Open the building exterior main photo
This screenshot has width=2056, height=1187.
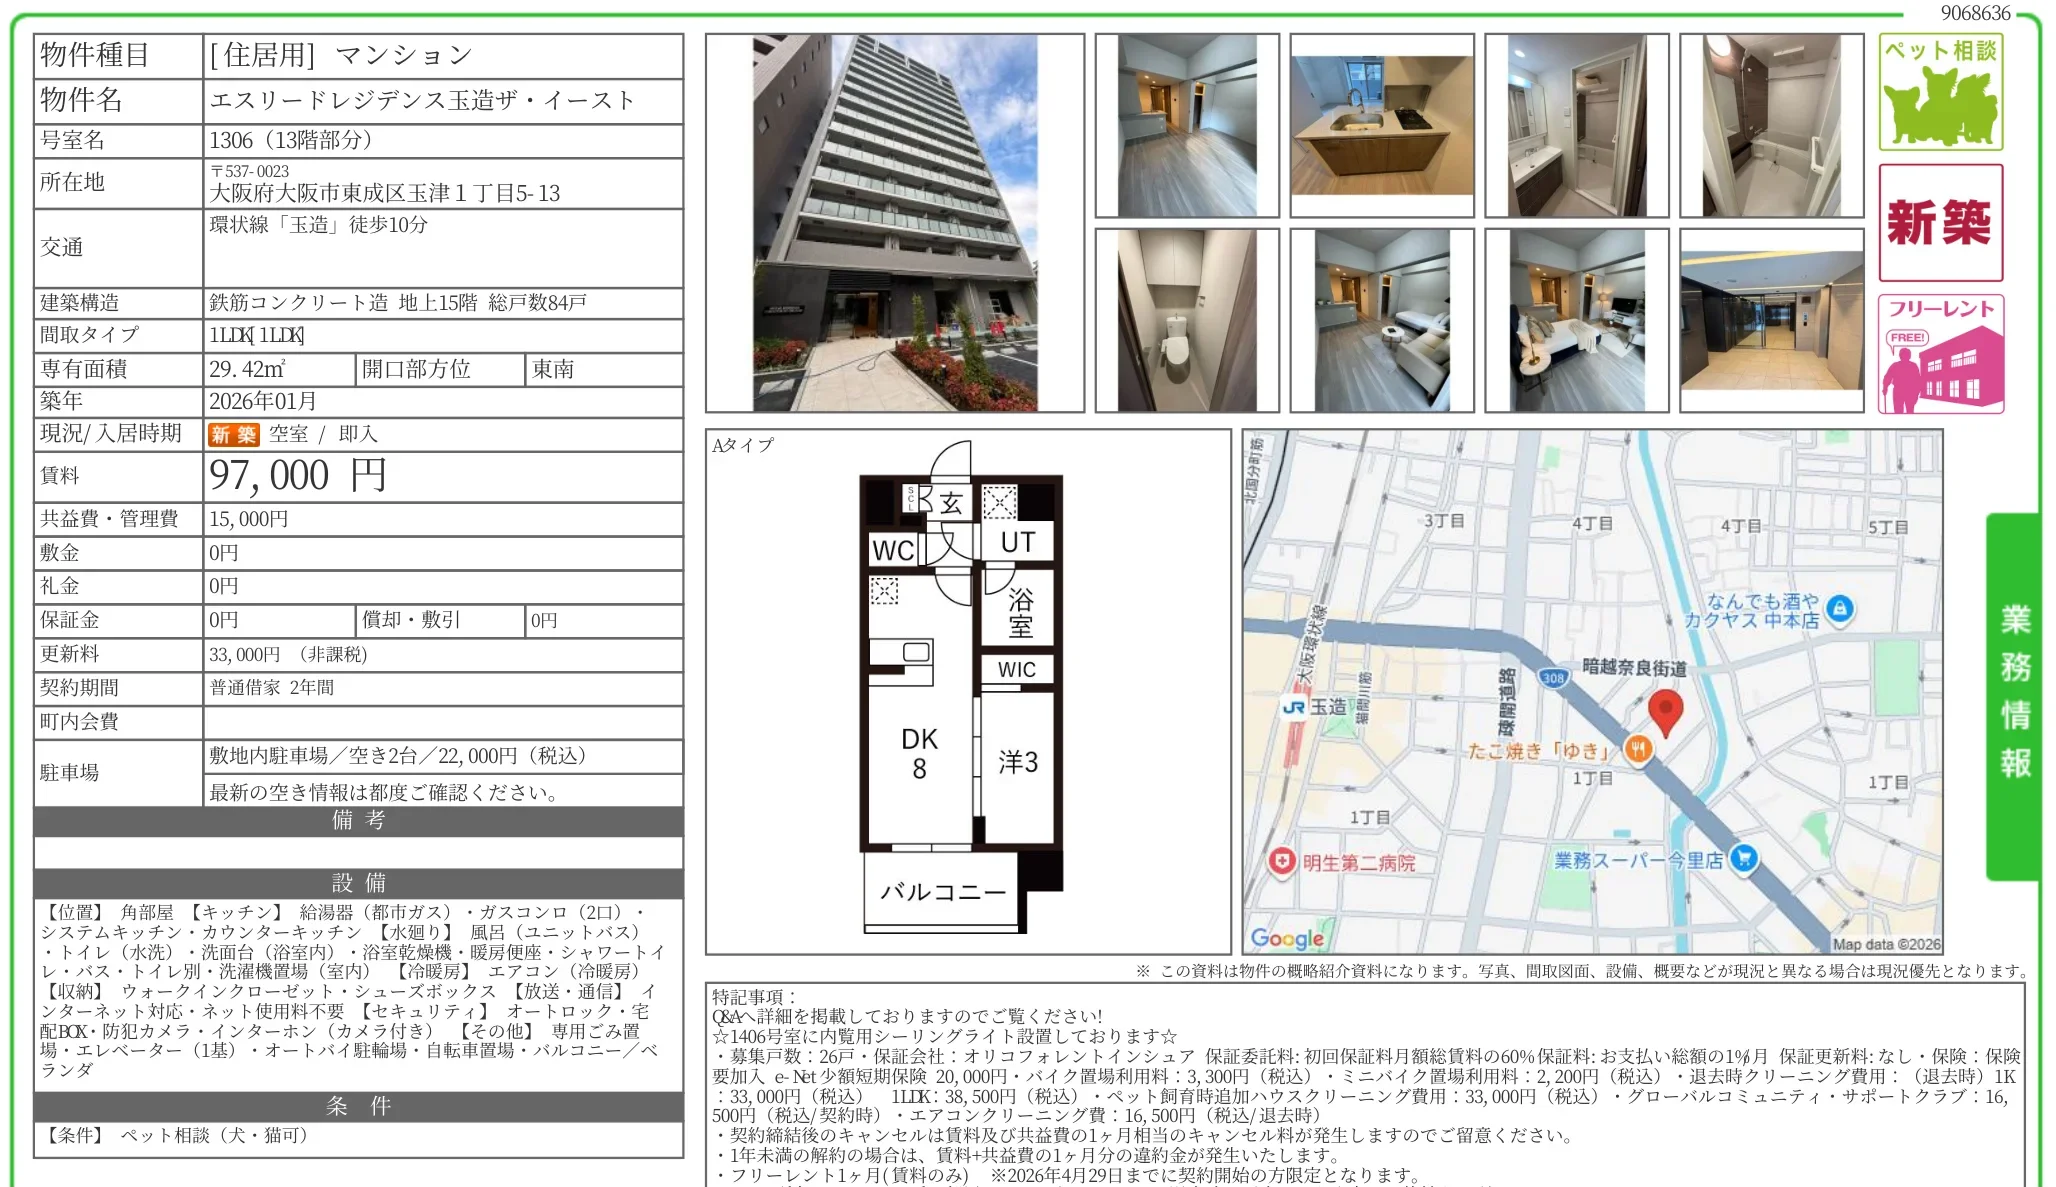[x=894, y=223]
